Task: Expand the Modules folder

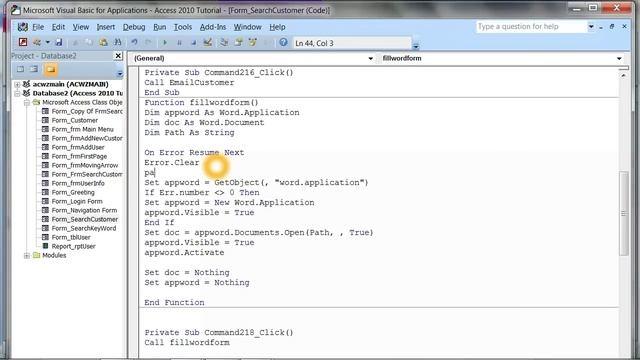Action: (27, 256)
